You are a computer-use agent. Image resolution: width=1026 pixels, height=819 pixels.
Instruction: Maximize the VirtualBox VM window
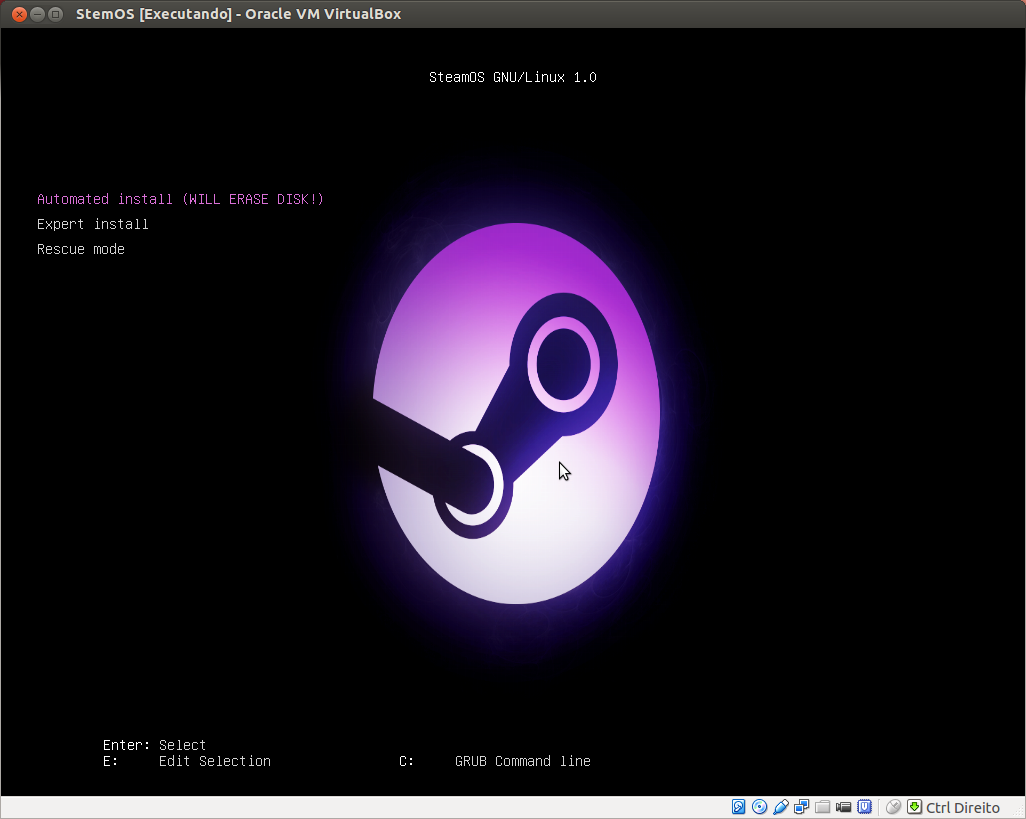coord(56,14)
